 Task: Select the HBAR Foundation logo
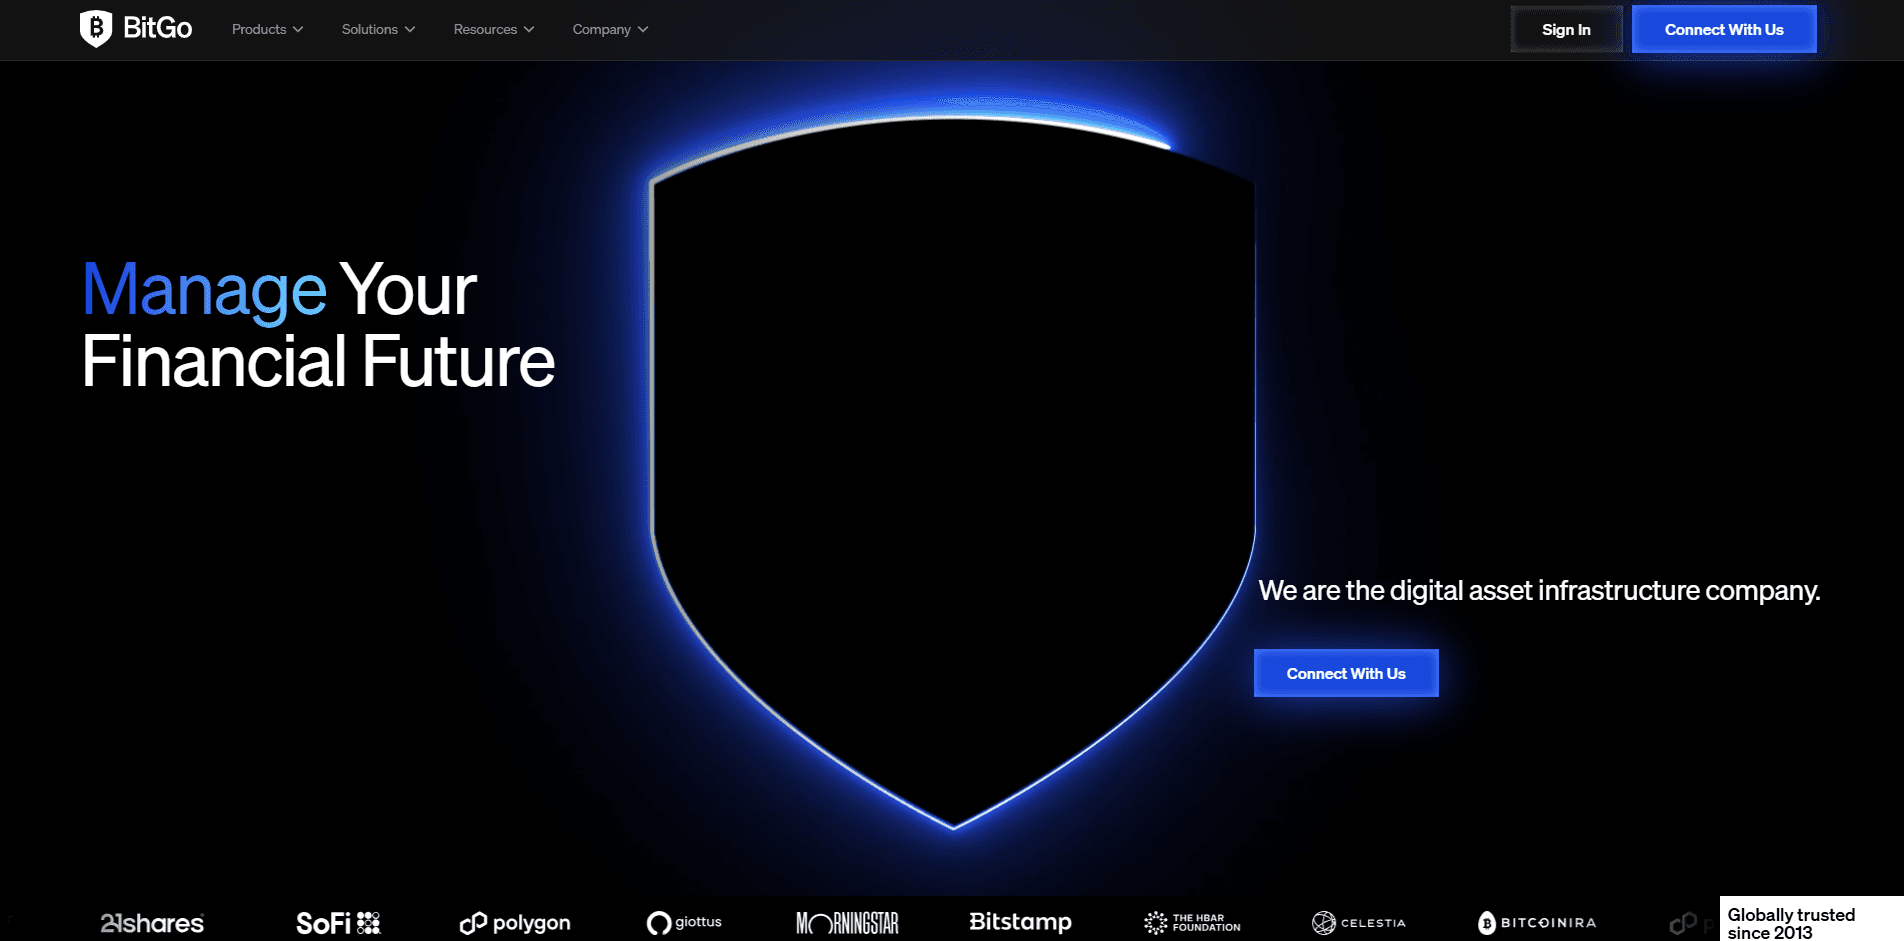[x=1190, y=922]
